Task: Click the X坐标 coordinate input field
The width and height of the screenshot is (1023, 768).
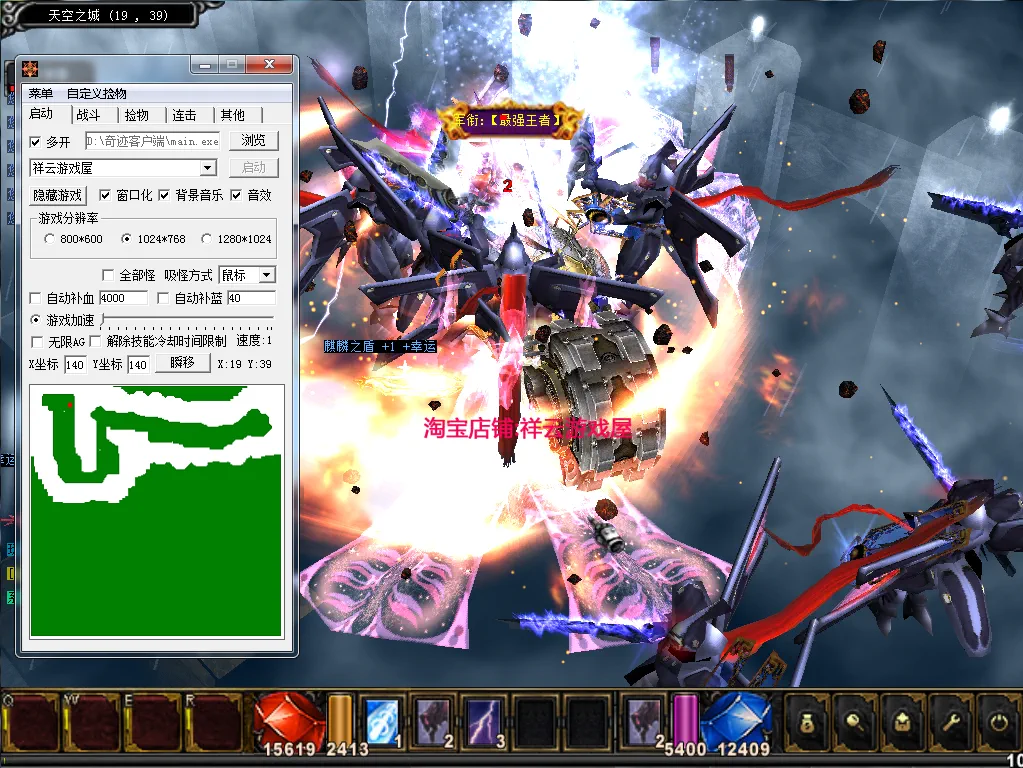Action: tap(76, 365)
